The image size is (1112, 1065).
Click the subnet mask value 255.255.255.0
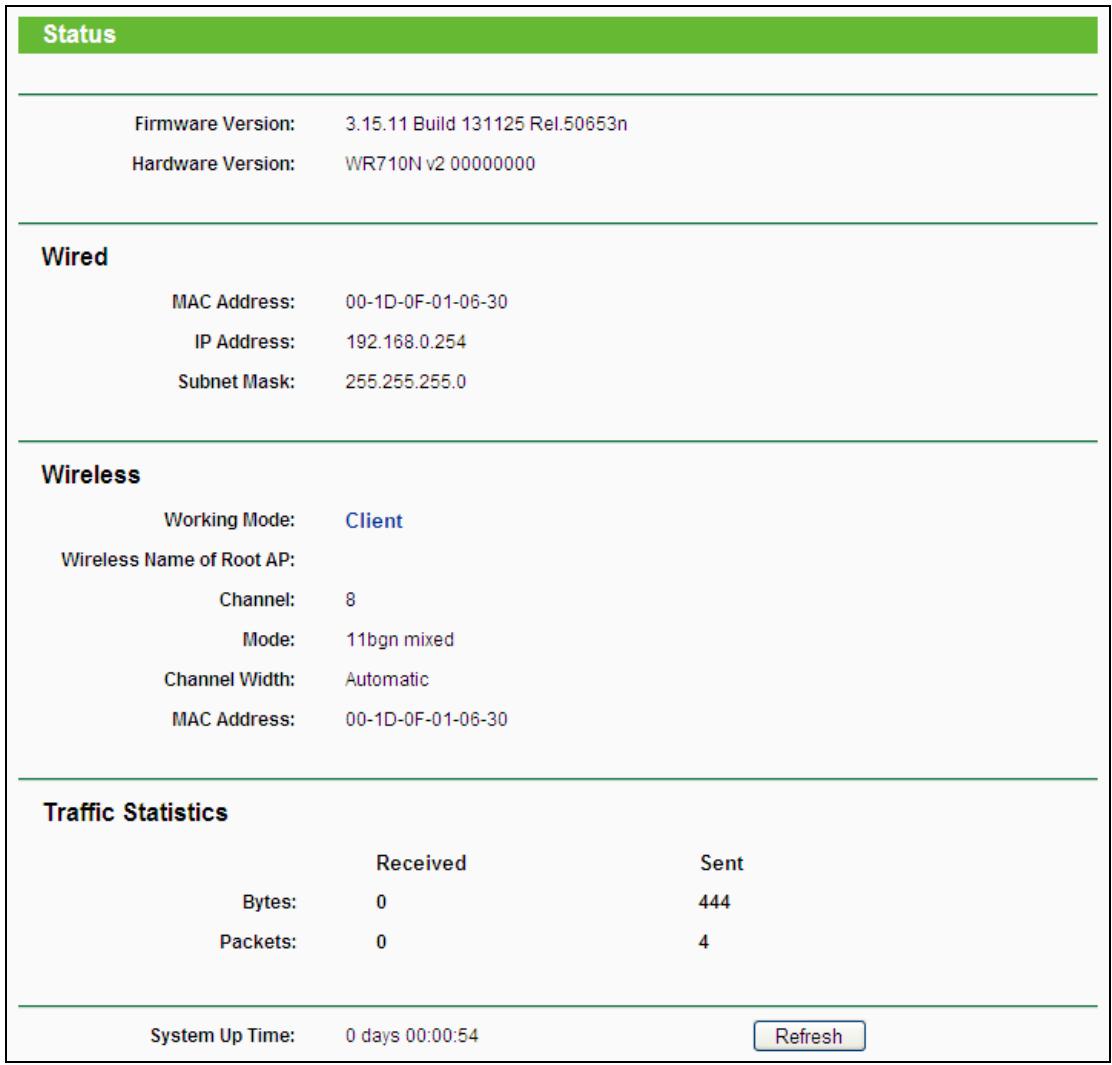(406, 381)
